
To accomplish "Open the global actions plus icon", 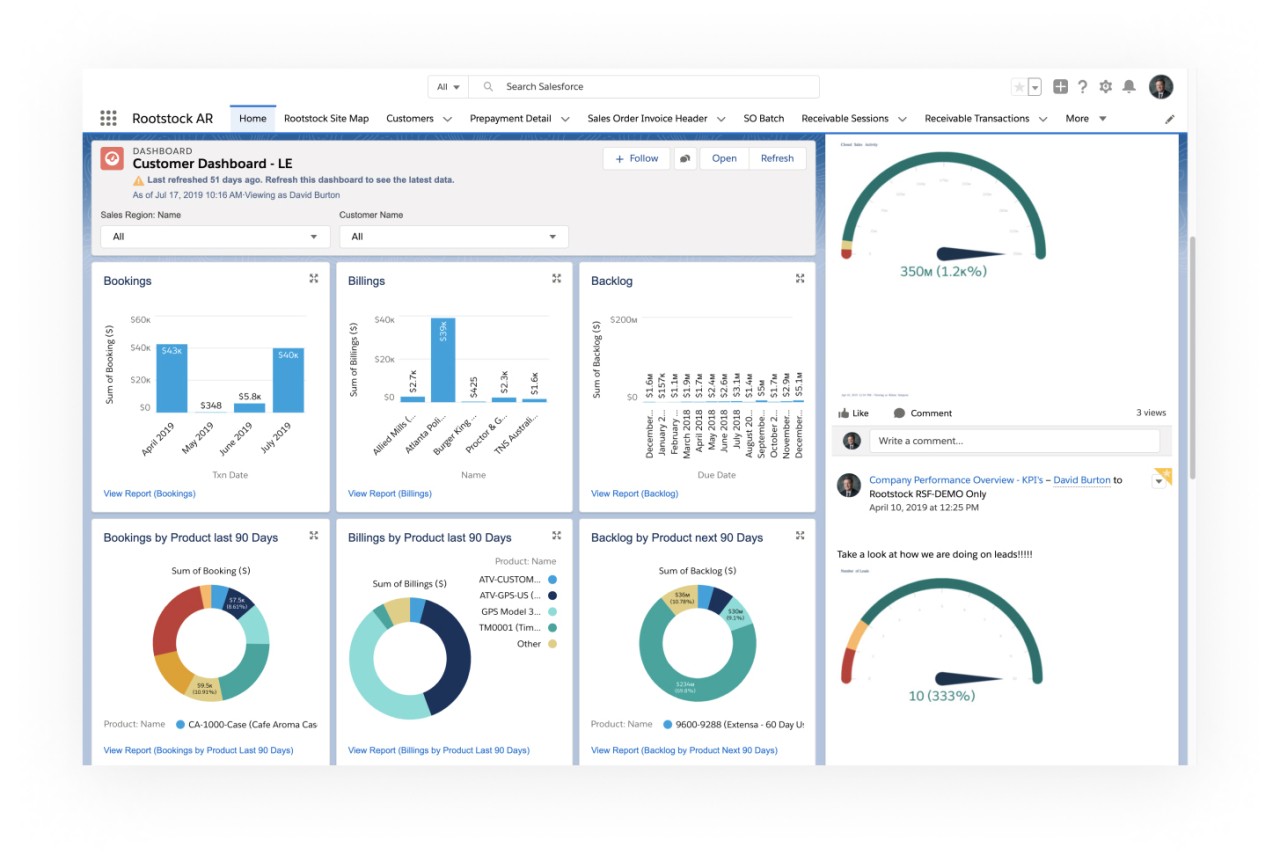I will pyautogui.click(x=1060, y=87).
